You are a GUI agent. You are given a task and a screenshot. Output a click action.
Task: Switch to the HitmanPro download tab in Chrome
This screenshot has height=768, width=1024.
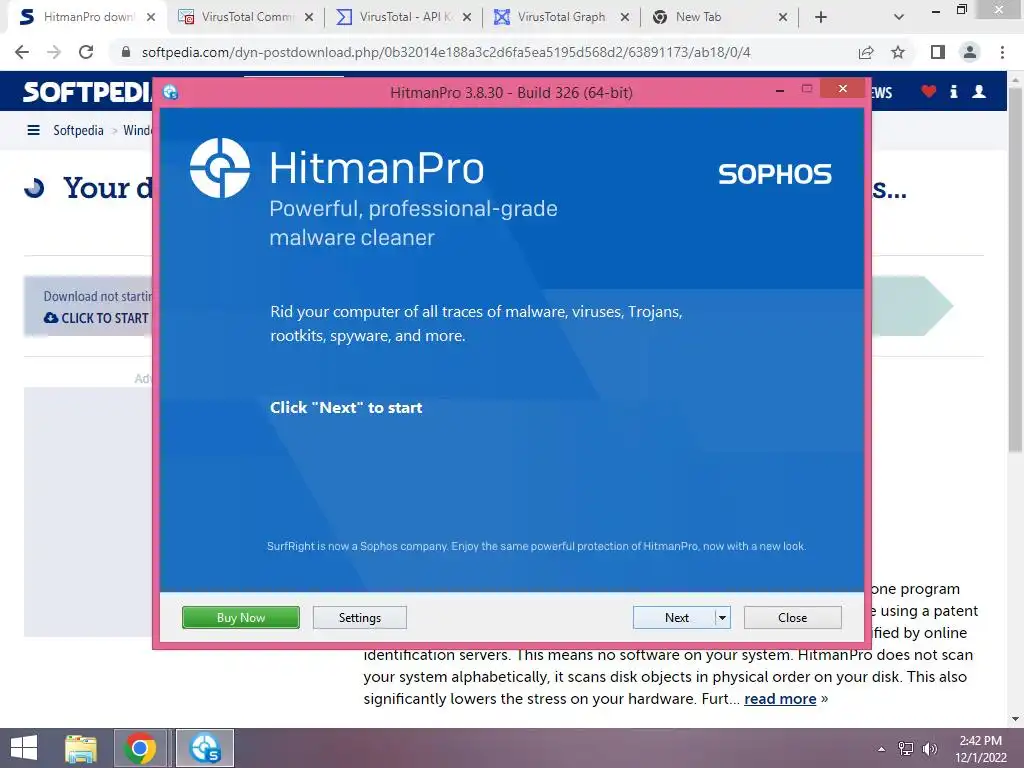(x=88, y=17)
